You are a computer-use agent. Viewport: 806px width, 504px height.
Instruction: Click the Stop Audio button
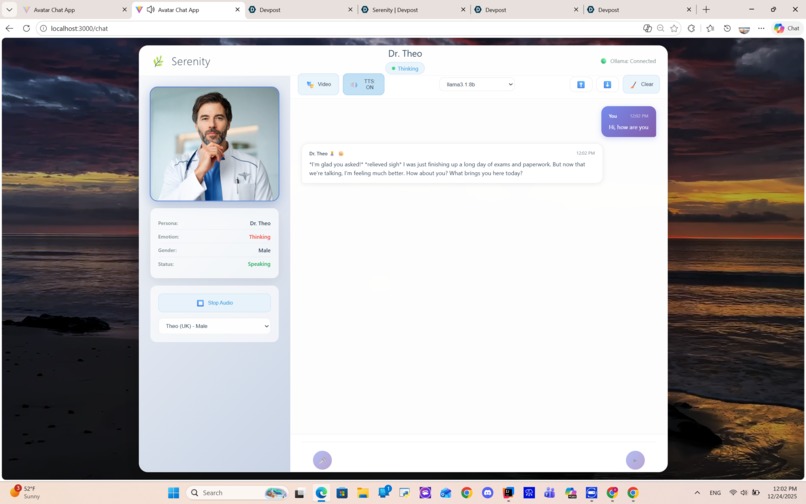pyautogui.click(x=214, y=303)
